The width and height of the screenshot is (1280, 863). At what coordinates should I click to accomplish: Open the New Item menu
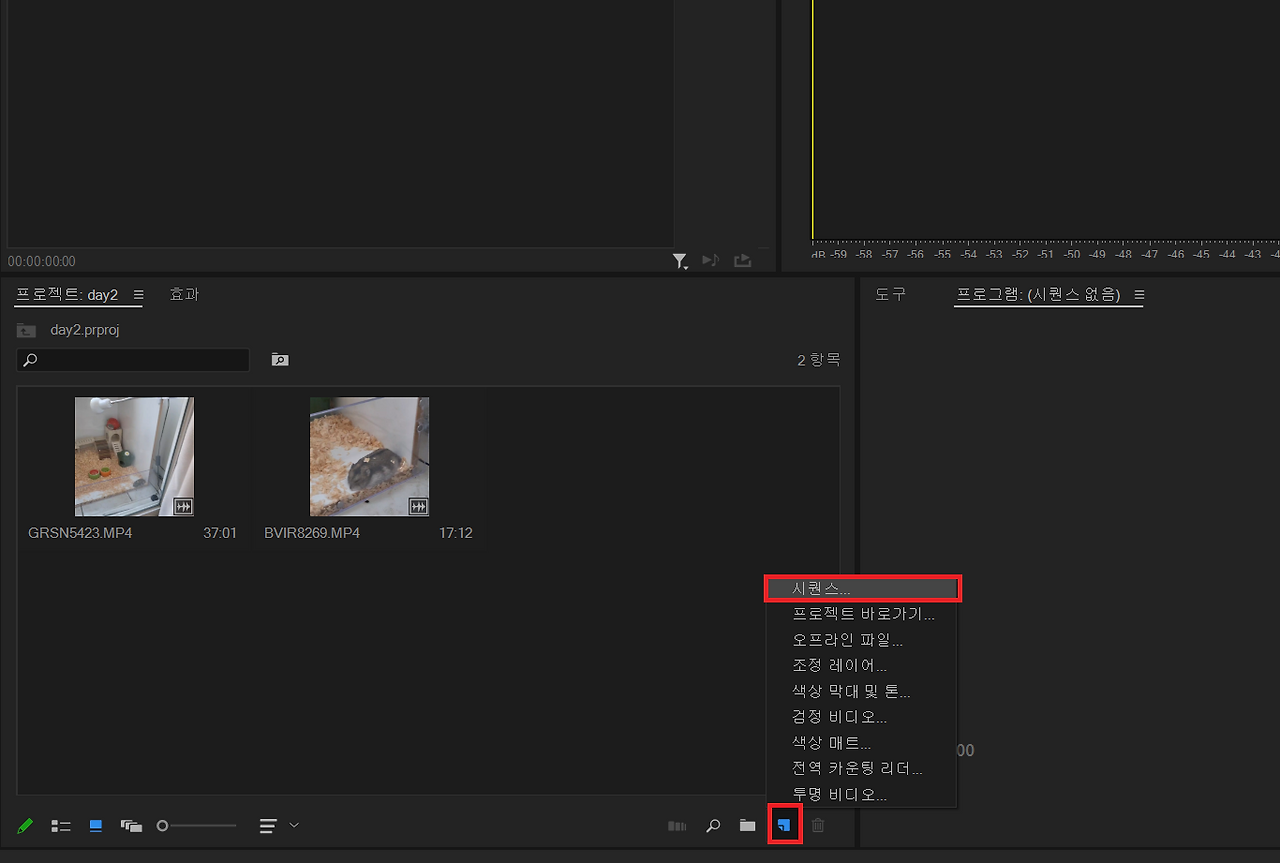point(785,825)
